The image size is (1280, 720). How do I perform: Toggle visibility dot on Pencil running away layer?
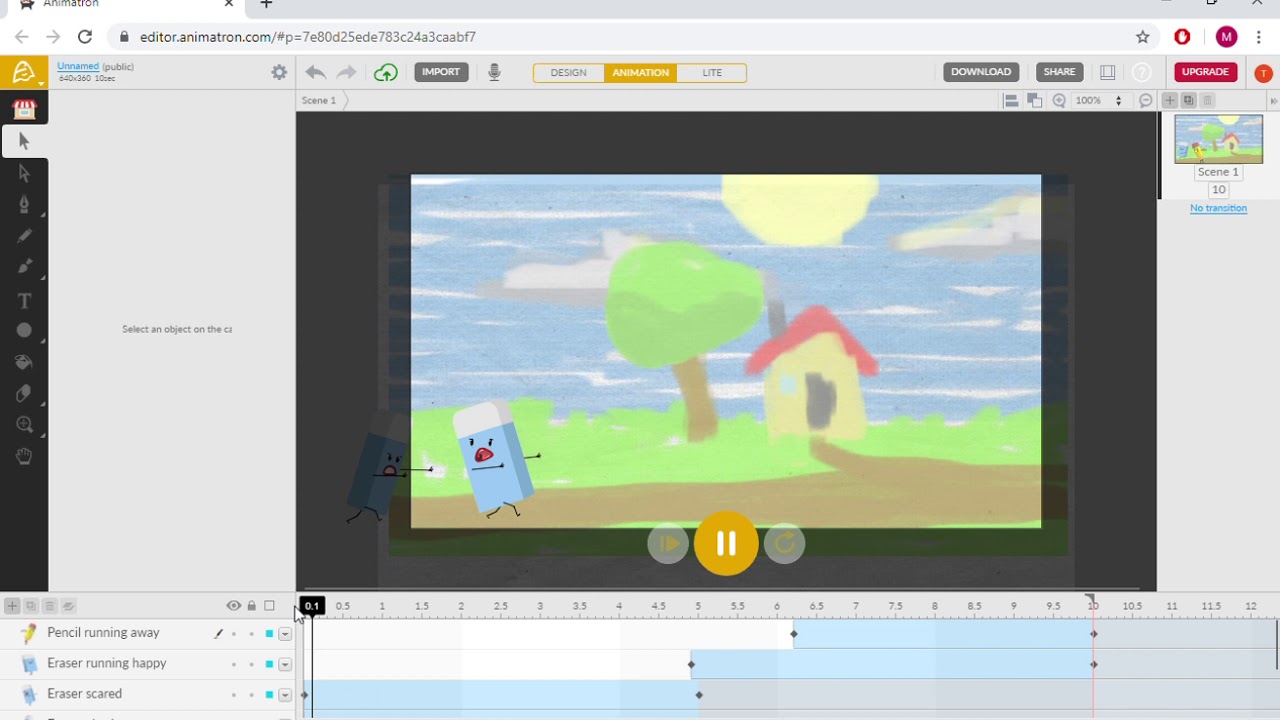pos(234,634)
